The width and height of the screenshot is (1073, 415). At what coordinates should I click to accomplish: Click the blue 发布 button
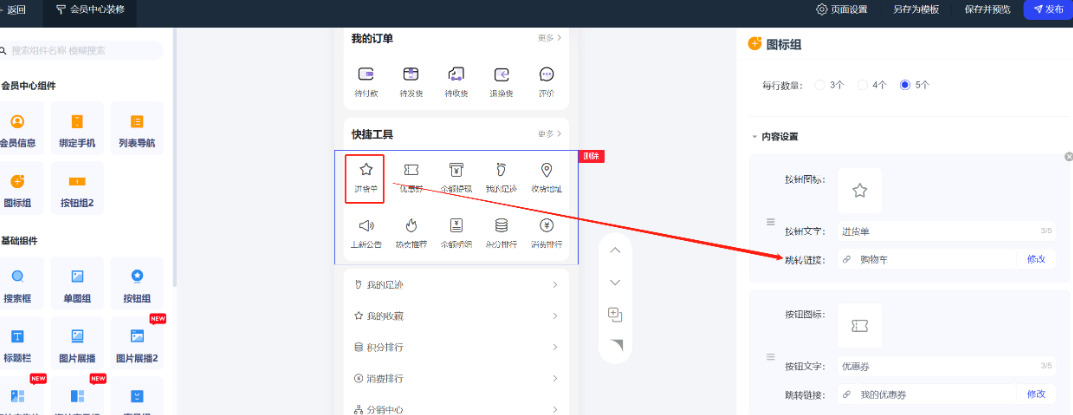click(x=1047, y=9)
